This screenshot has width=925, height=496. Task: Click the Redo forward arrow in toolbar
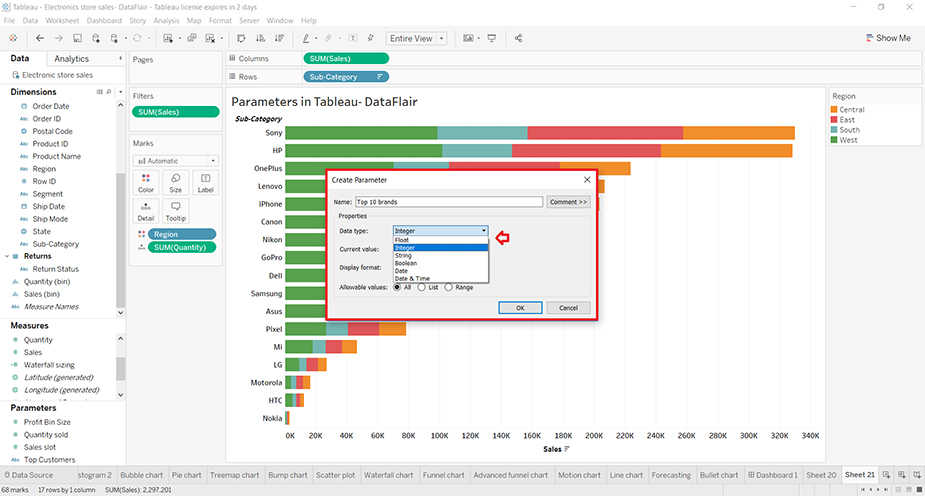[x=58, y=38]
